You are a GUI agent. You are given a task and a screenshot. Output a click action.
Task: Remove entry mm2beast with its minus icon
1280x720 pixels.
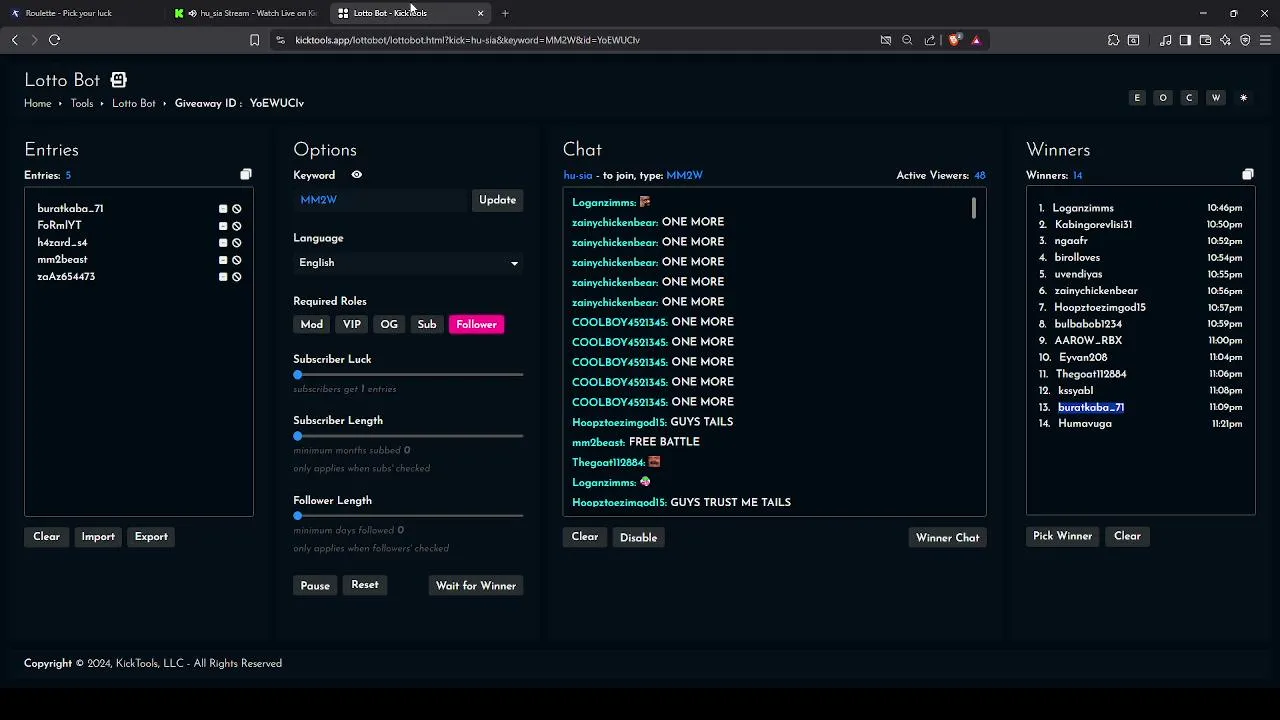point(223,260)
